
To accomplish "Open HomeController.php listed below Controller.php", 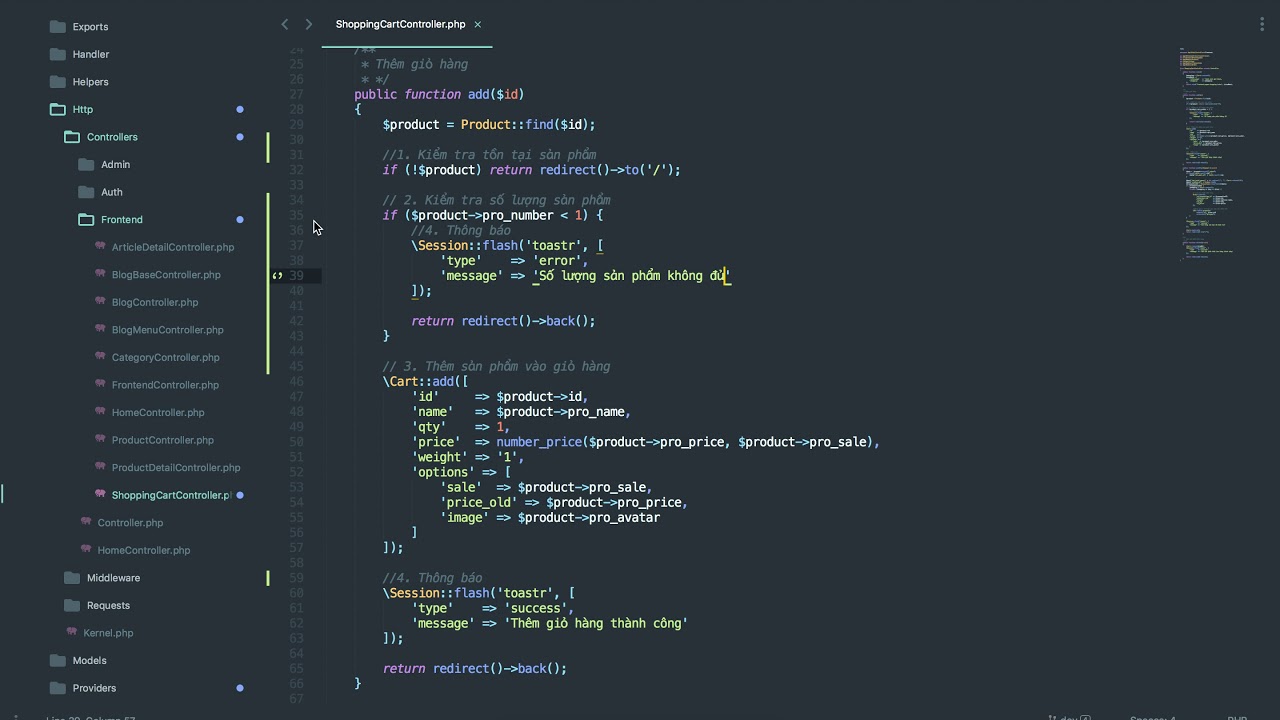I will click(x=144, y=550).
